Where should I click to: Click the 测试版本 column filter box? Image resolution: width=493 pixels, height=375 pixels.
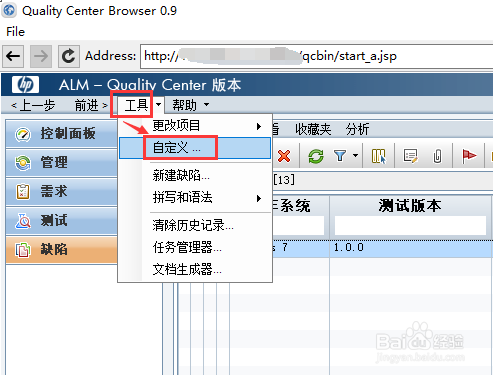click(410, 225)
